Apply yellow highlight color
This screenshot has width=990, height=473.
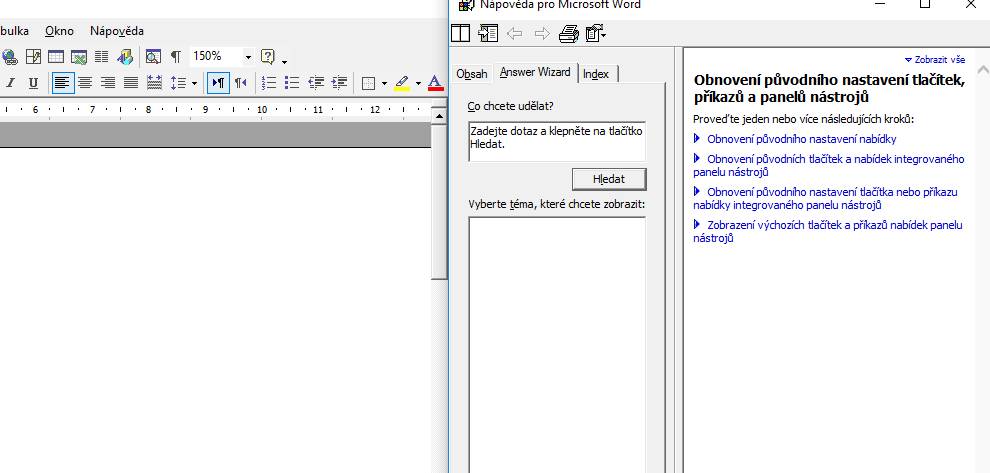pyautogui.click(x=402, y=83)
